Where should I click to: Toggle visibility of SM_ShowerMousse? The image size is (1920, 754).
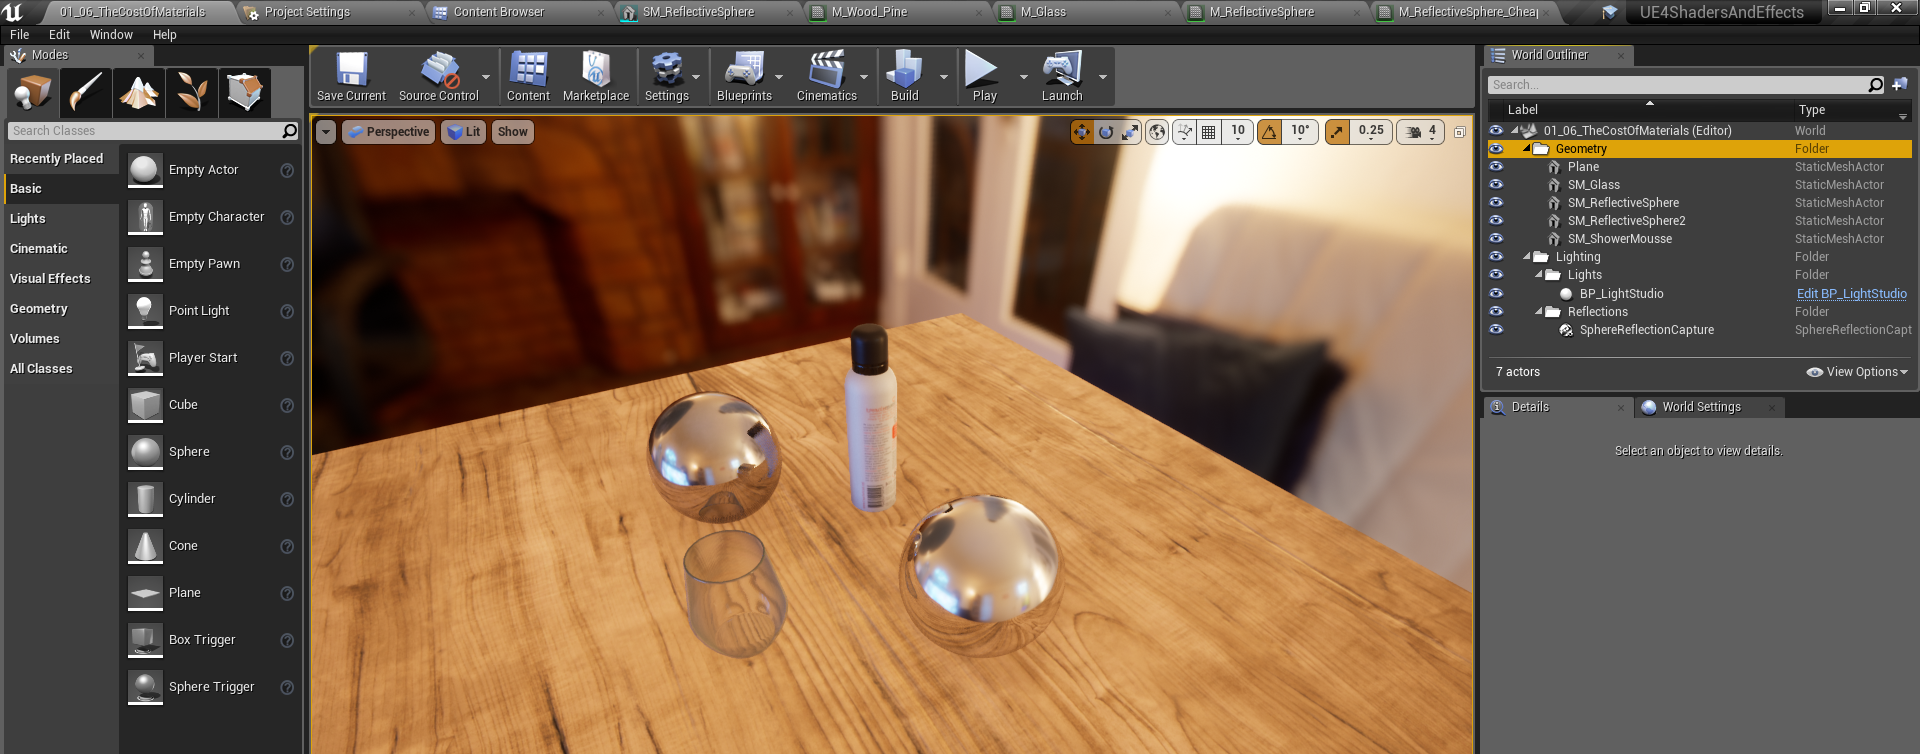(x=1496, y=239)
